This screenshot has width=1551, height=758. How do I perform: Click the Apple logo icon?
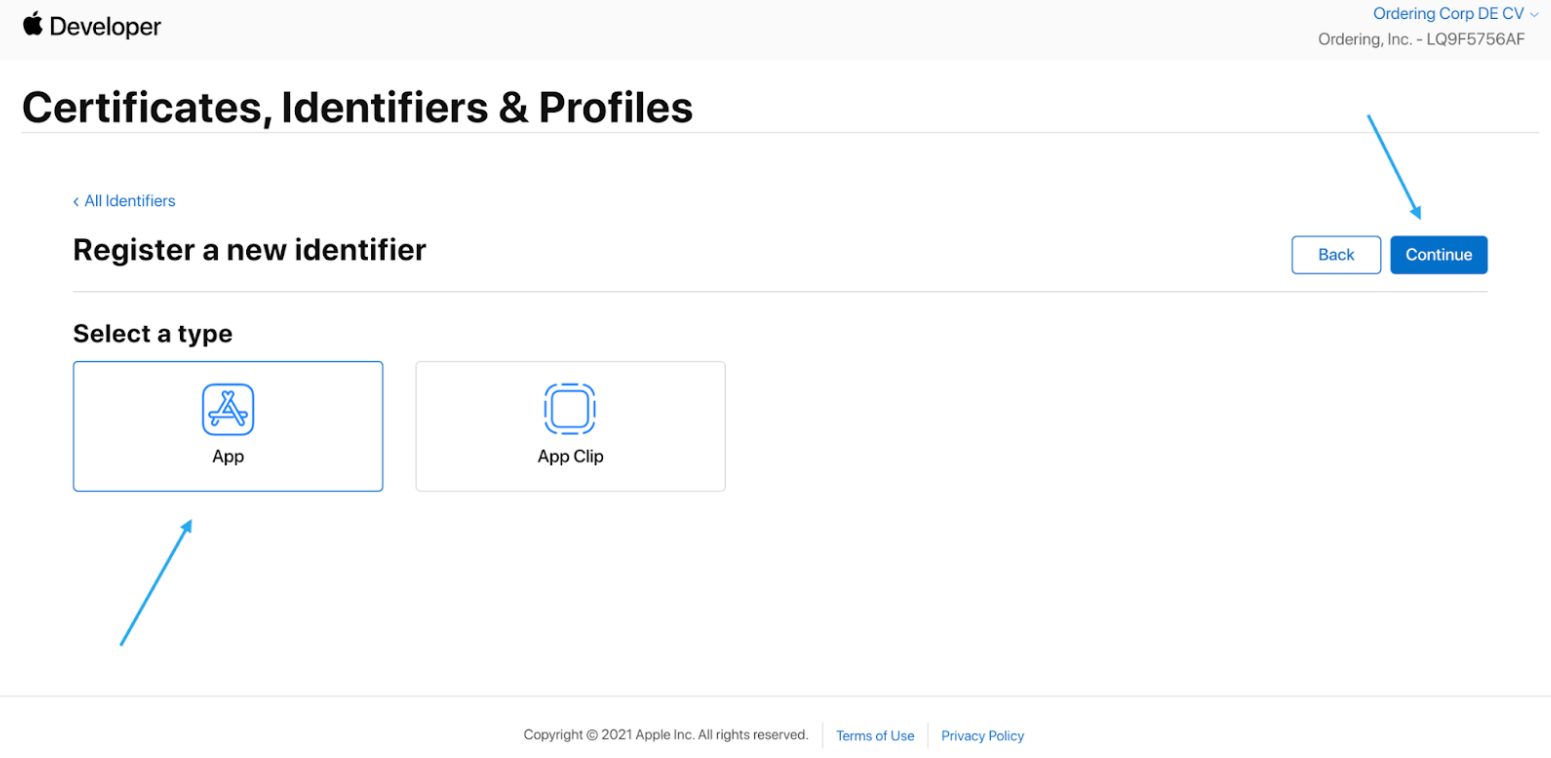(33, 25)
